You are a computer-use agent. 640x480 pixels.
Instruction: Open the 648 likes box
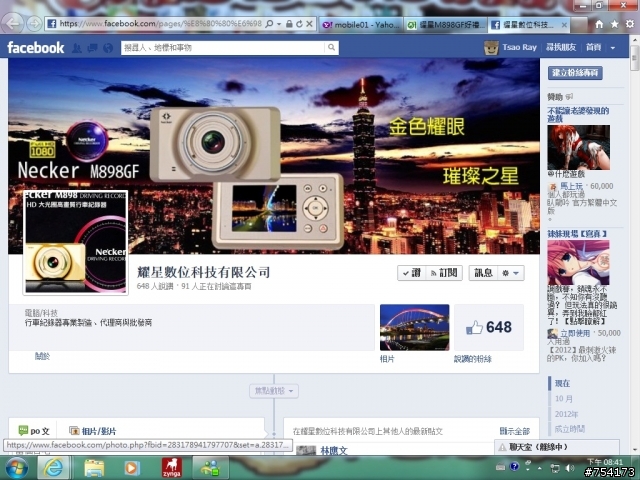point(489,327)
